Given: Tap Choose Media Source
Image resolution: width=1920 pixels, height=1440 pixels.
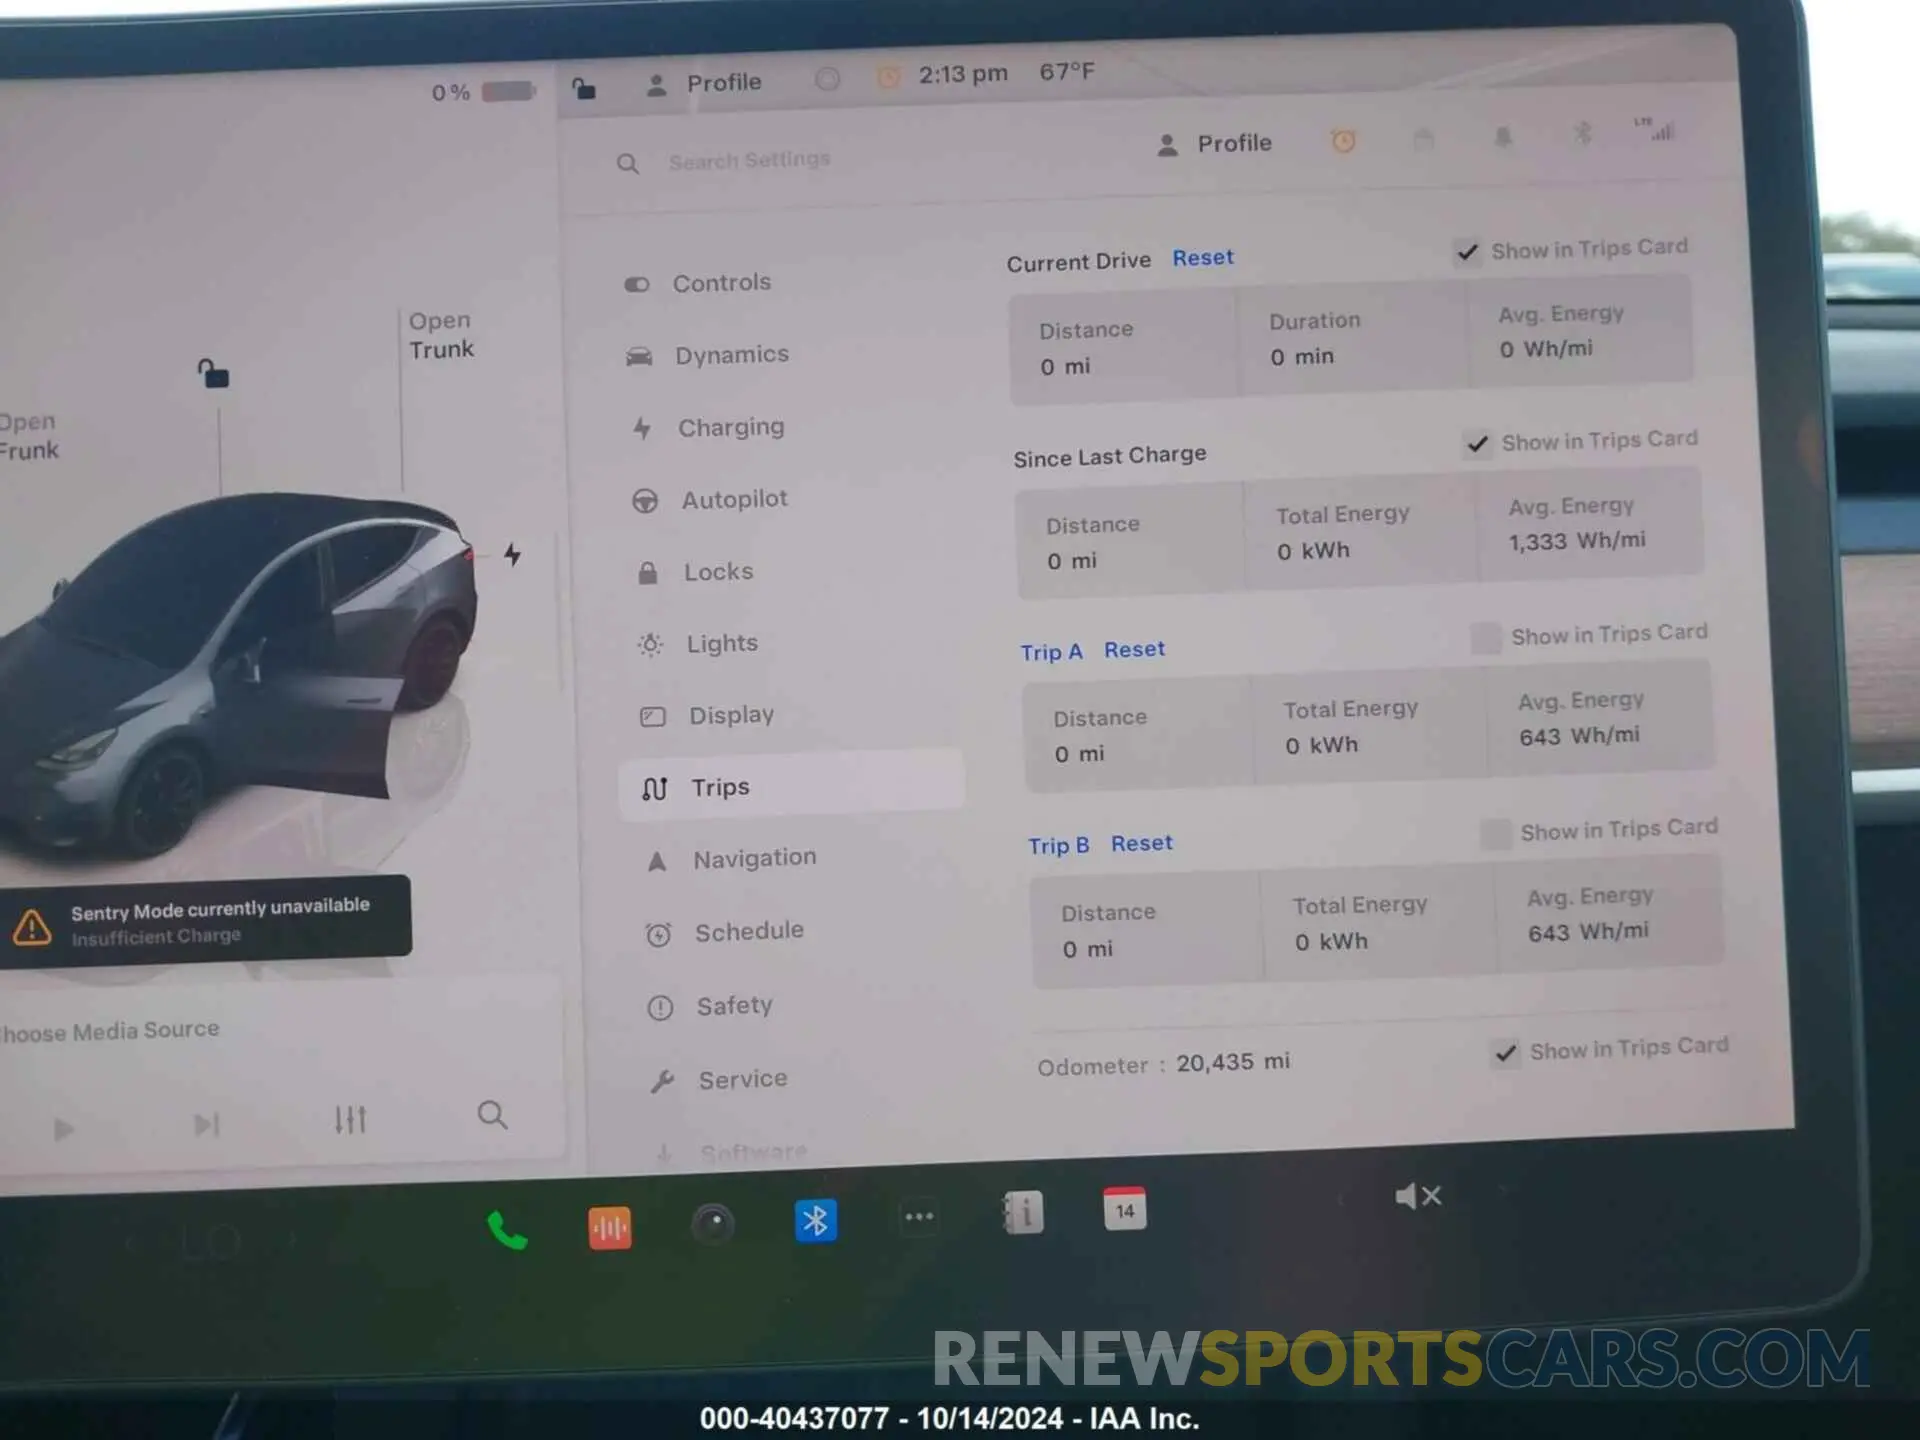Looking at the screenshot, I should click(x=109, y=1031).
